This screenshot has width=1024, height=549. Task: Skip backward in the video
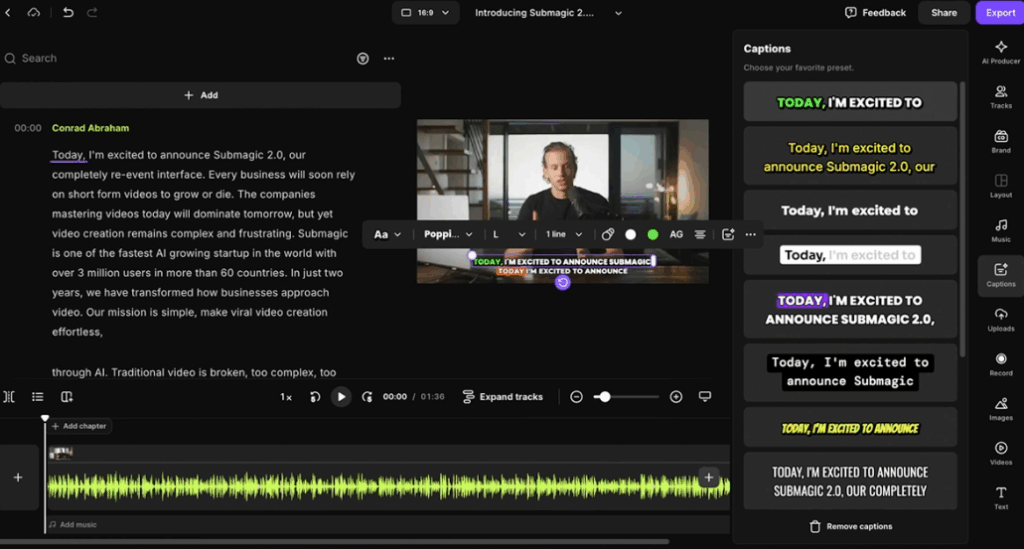[315, 397]
